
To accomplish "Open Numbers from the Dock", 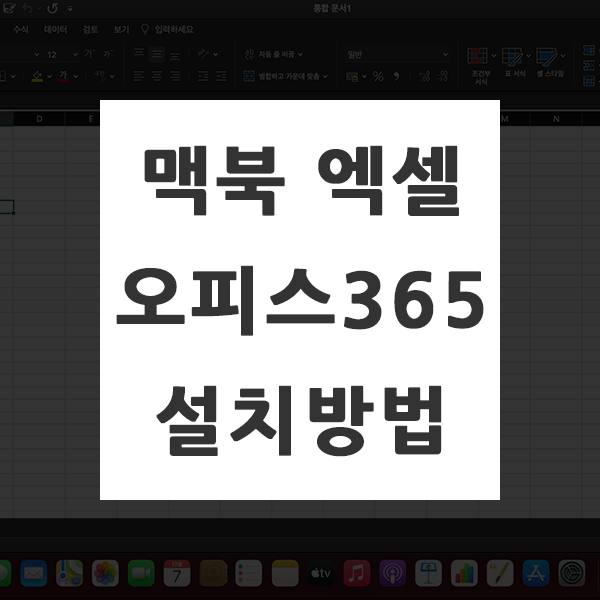I will (x=464, y=573).
